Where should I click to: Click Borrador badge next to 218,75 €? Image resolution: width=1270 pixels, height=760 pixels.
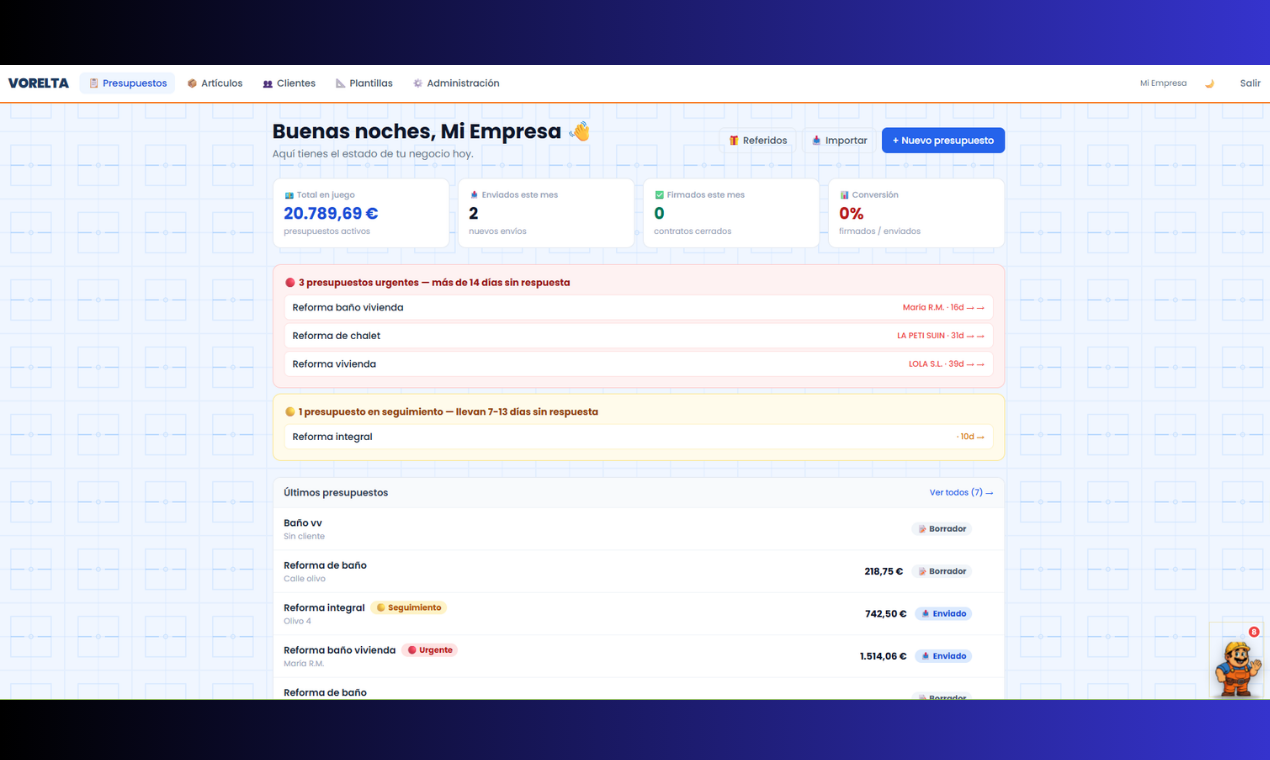tap(942, 571)
